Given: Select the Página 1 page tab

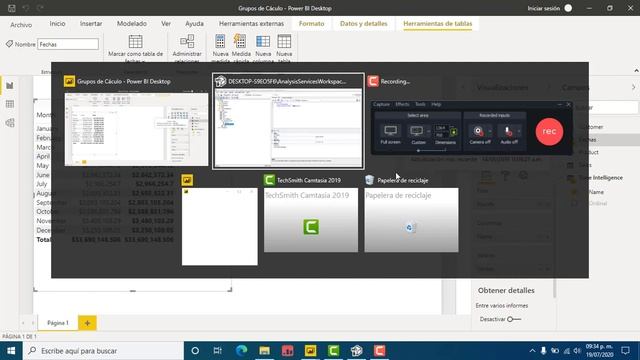Looking at the screenshot, I should pyautogui.click(x=58, y=323).
